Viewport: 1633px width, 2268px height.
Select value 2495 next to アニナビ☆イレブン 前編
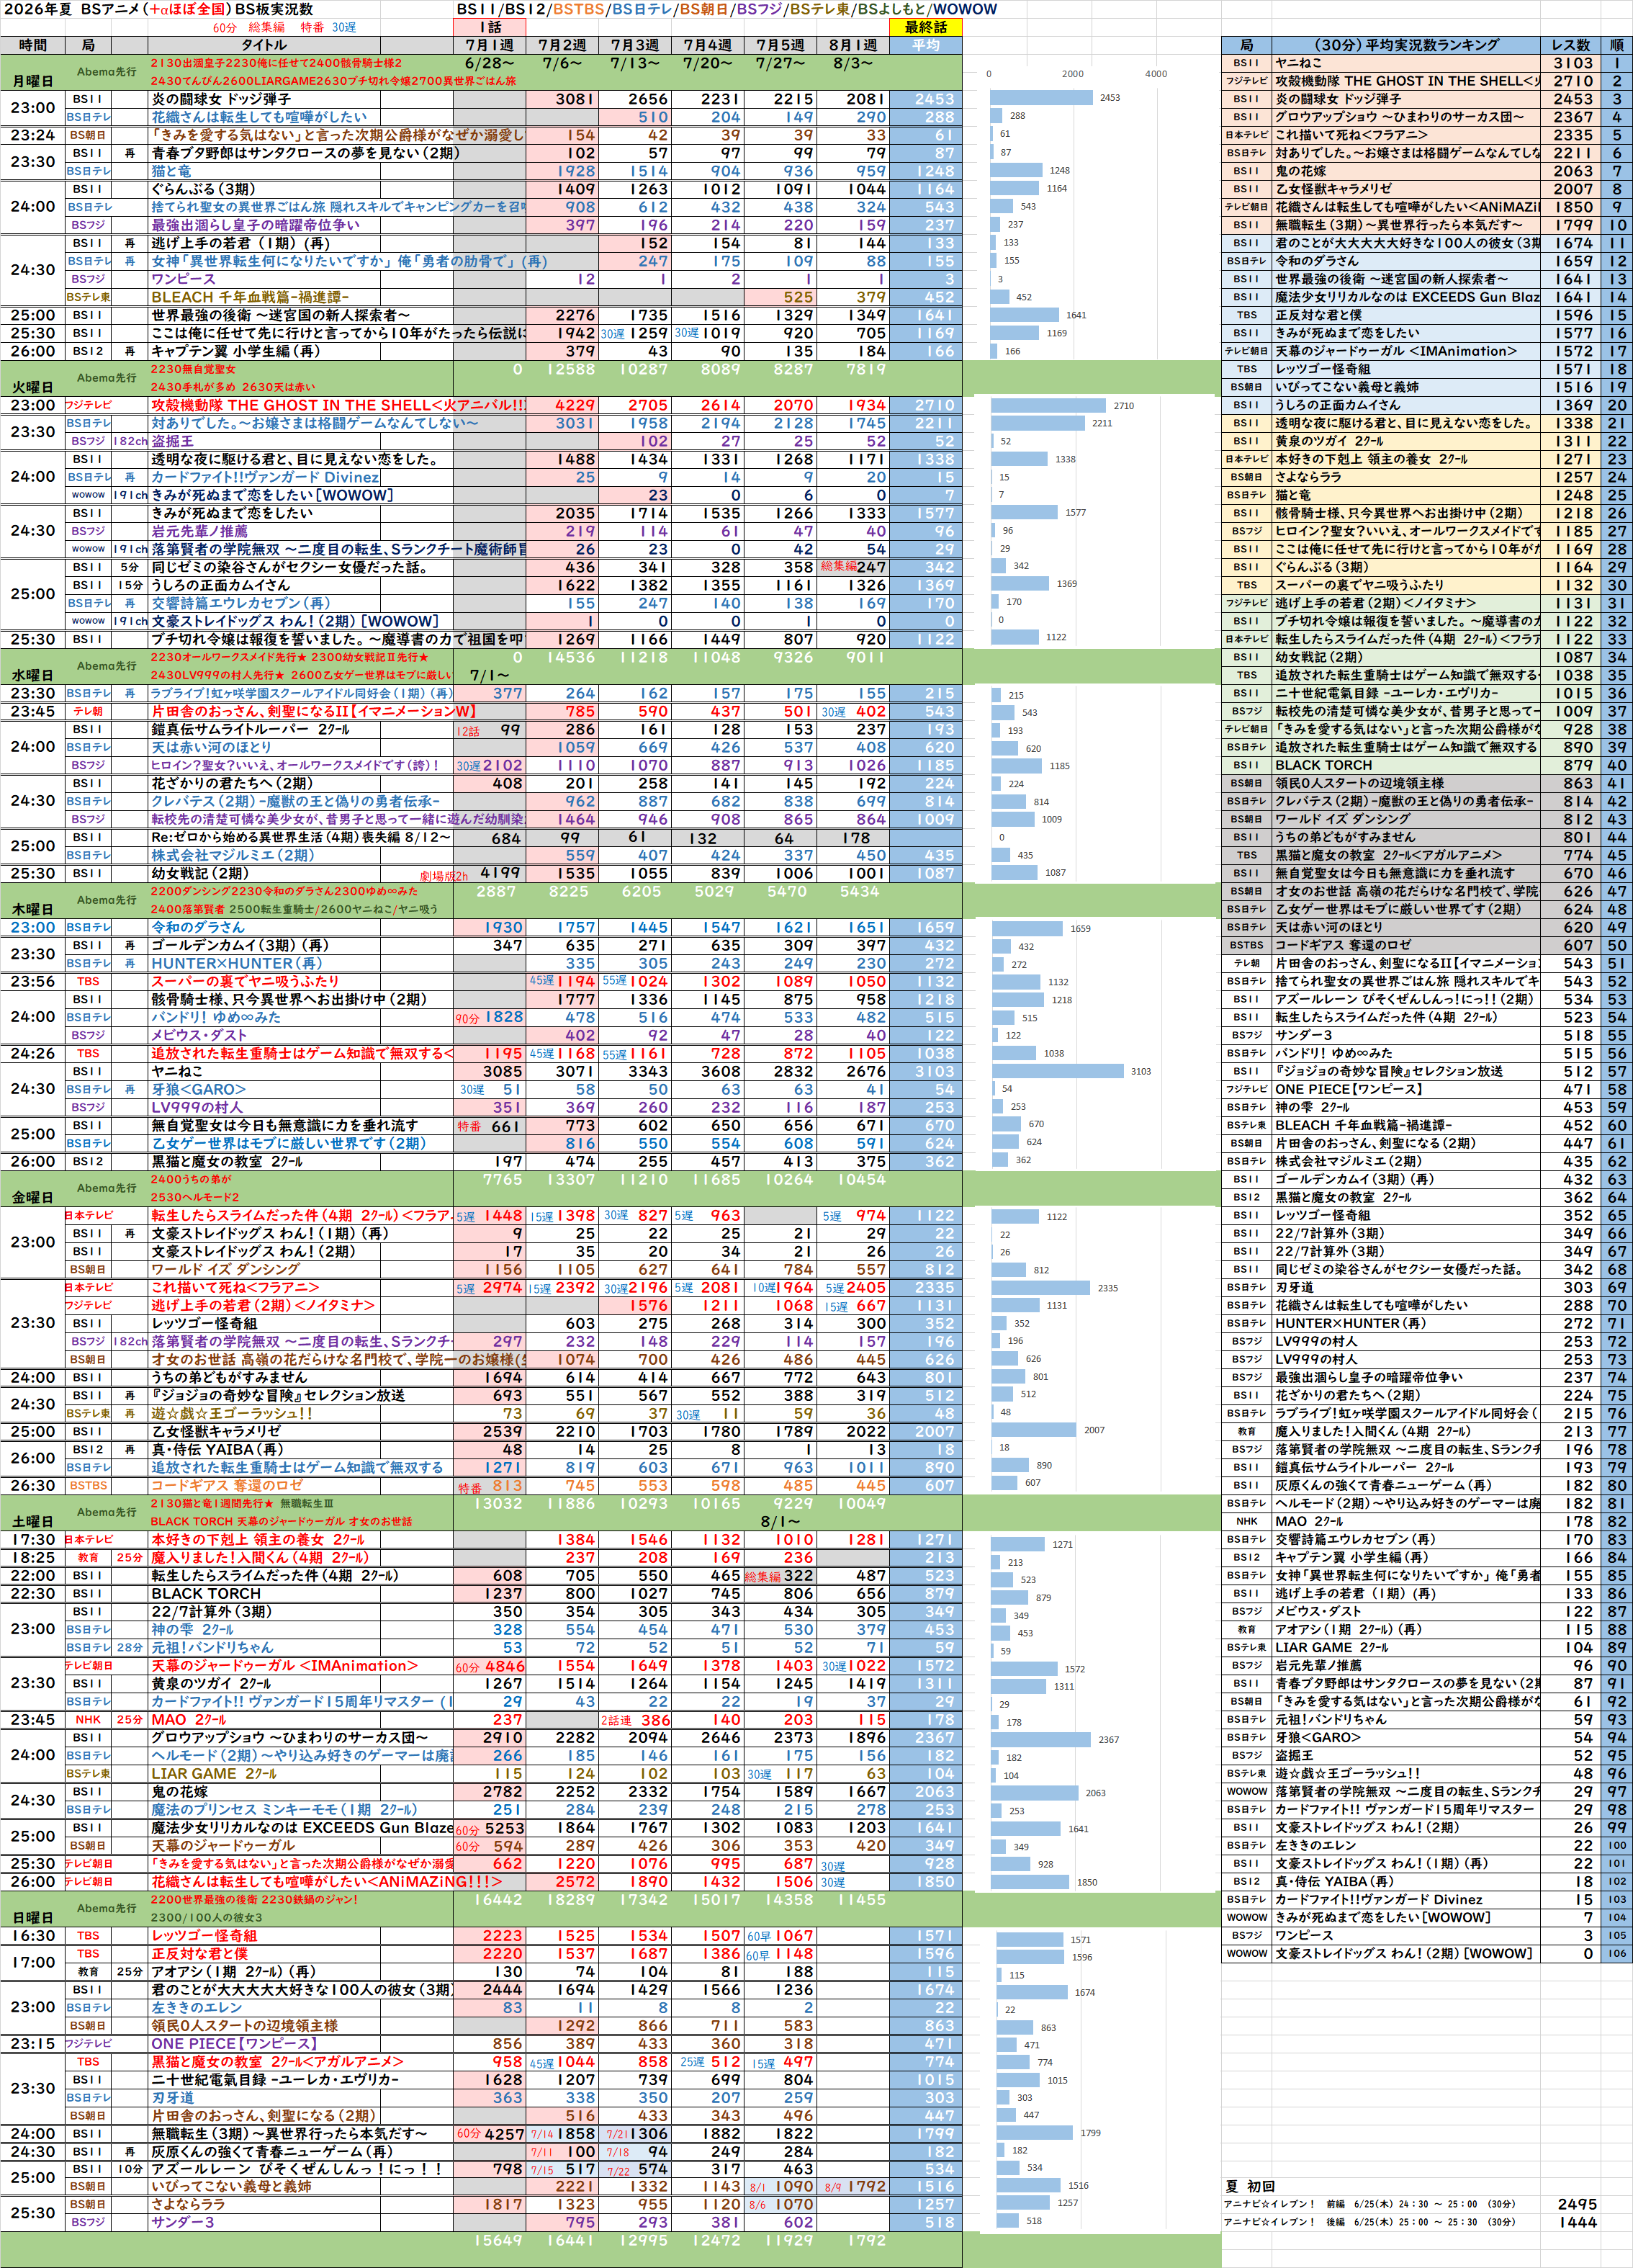(x=1578, y=2204)
